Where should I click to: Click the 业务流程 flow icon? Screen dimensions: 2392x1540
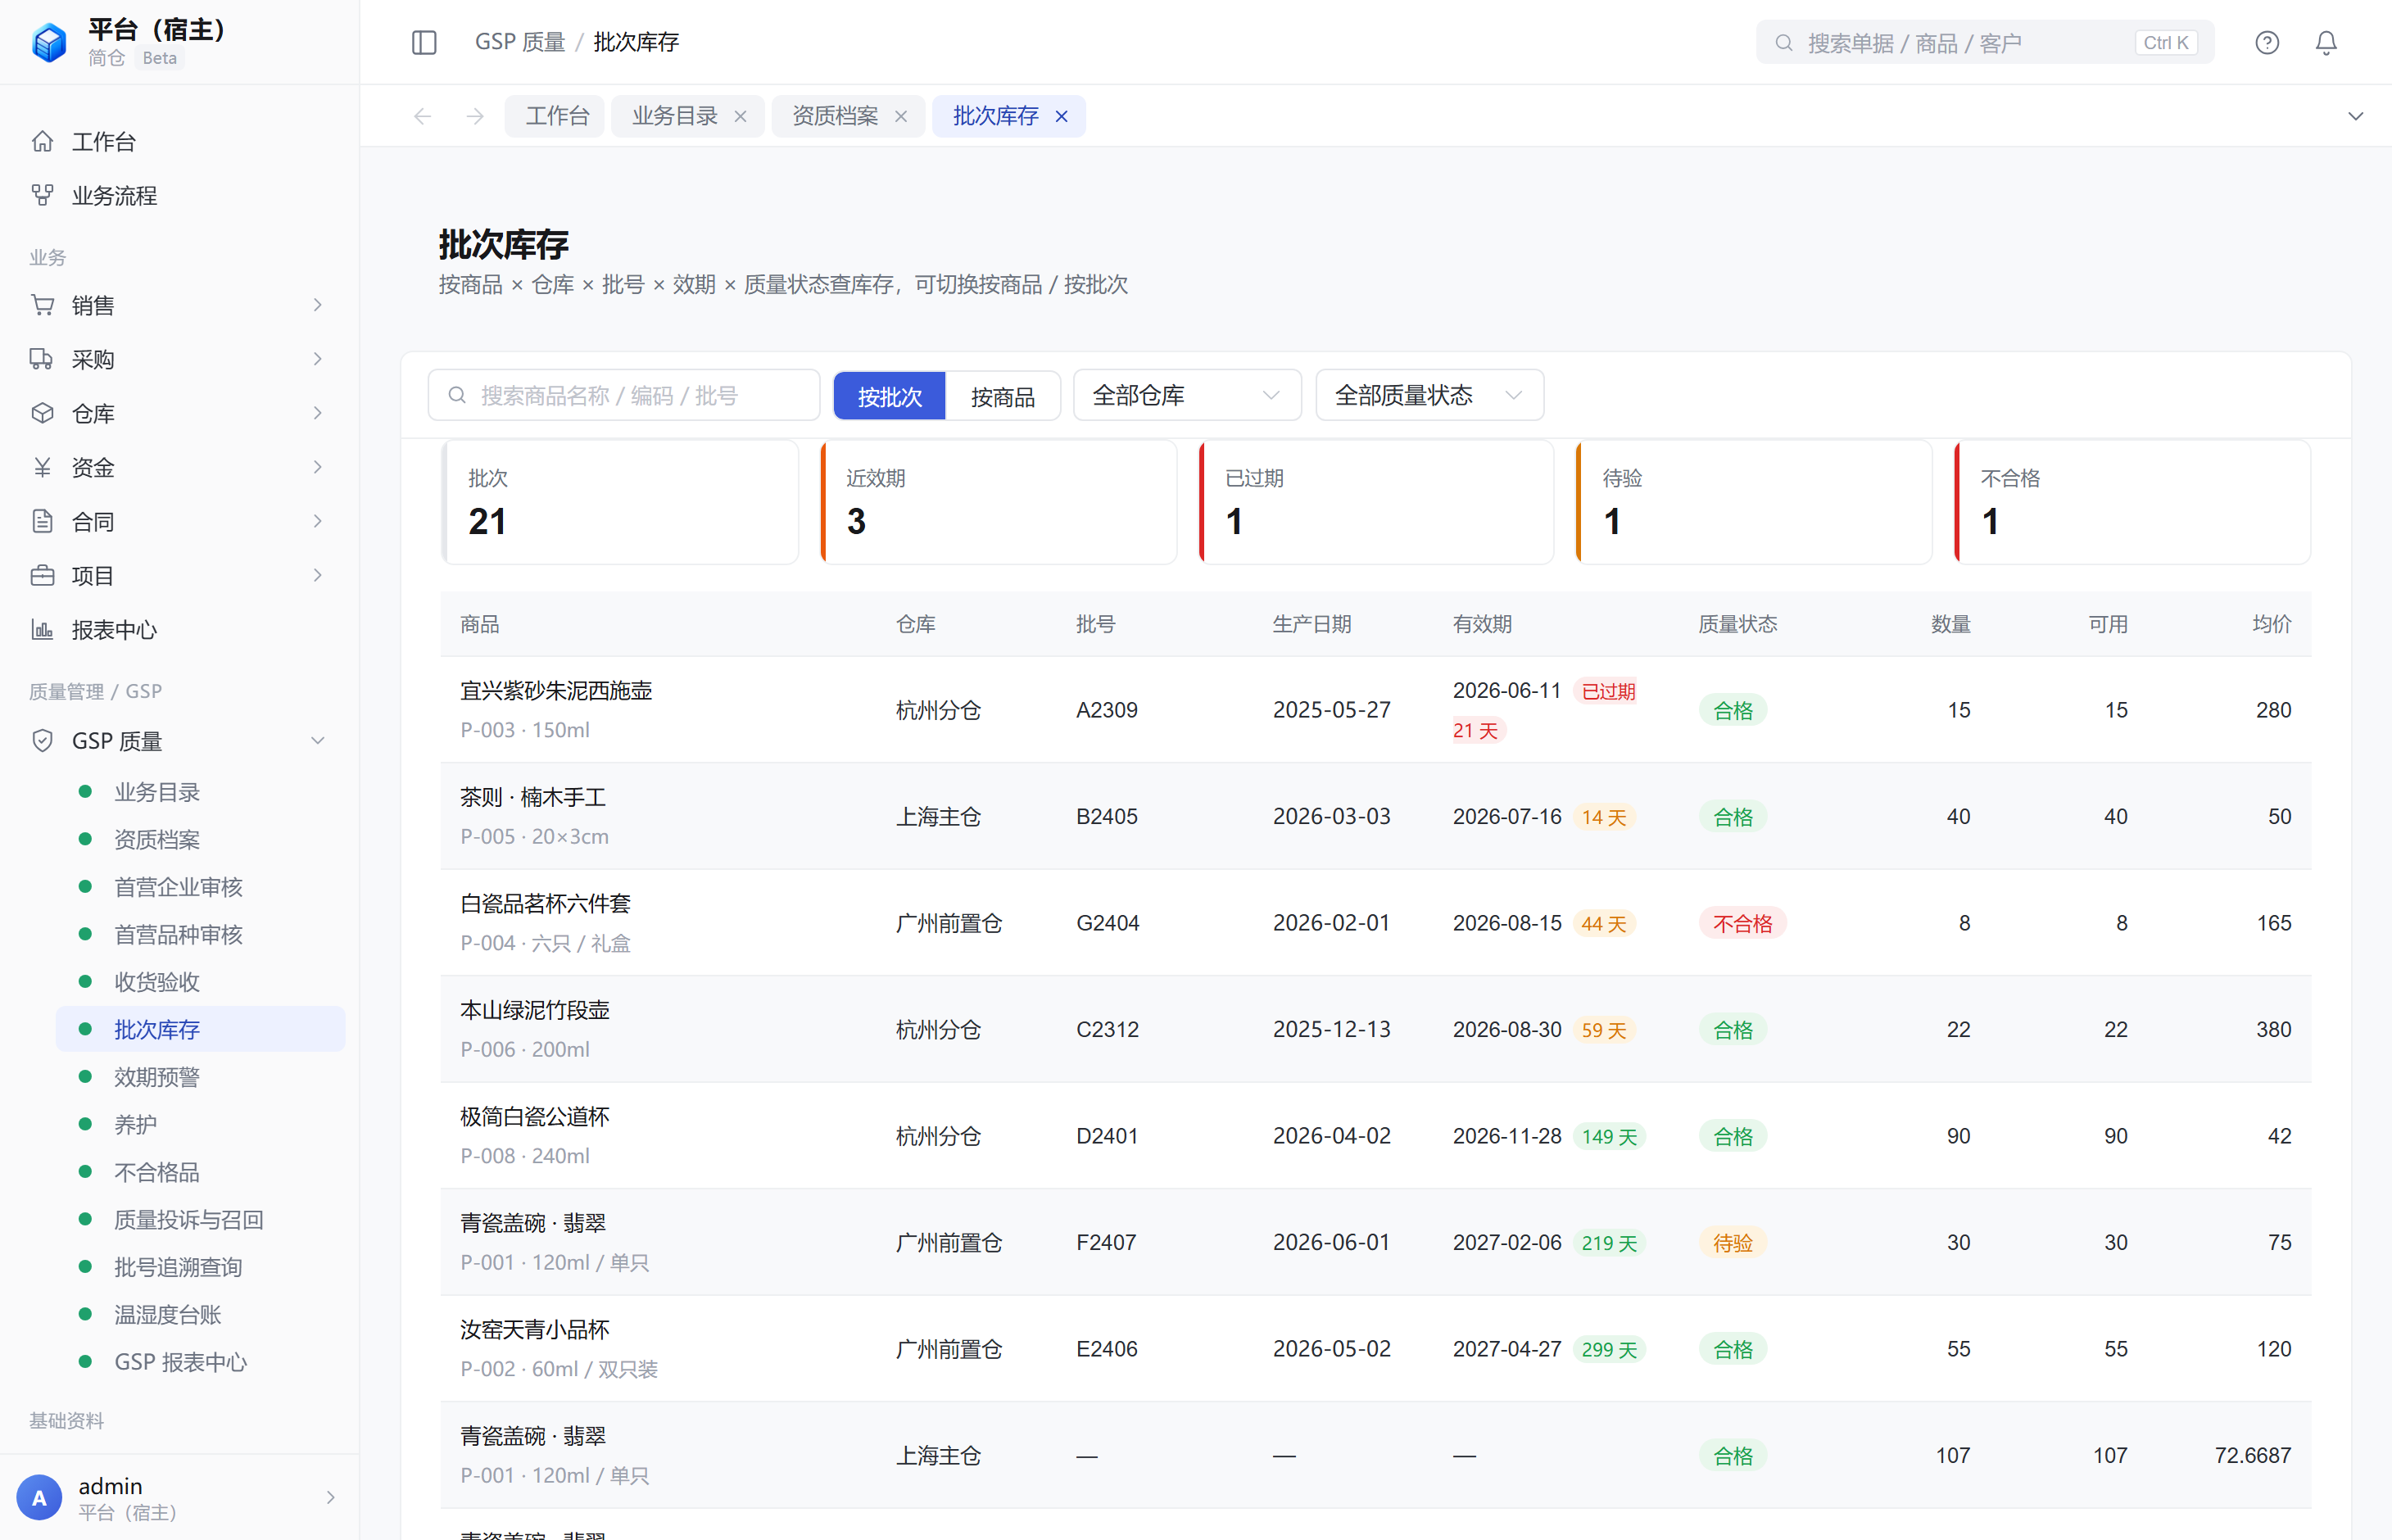(x=42, y=195)
